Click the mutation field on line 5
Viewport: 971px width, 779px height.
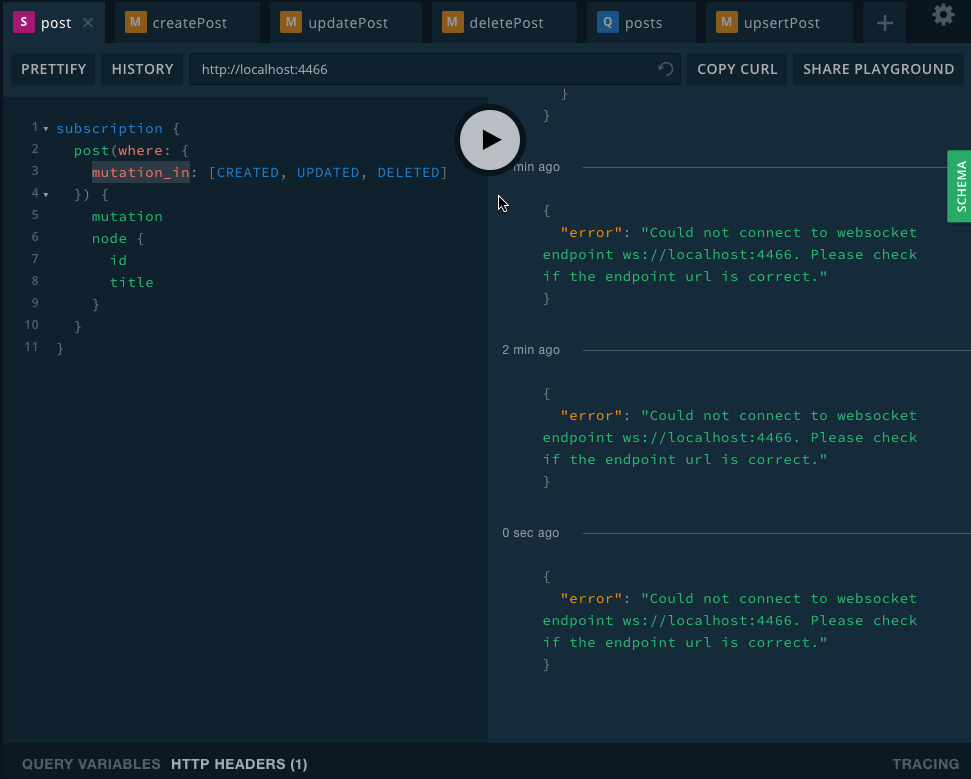click(x=127, y=216)
